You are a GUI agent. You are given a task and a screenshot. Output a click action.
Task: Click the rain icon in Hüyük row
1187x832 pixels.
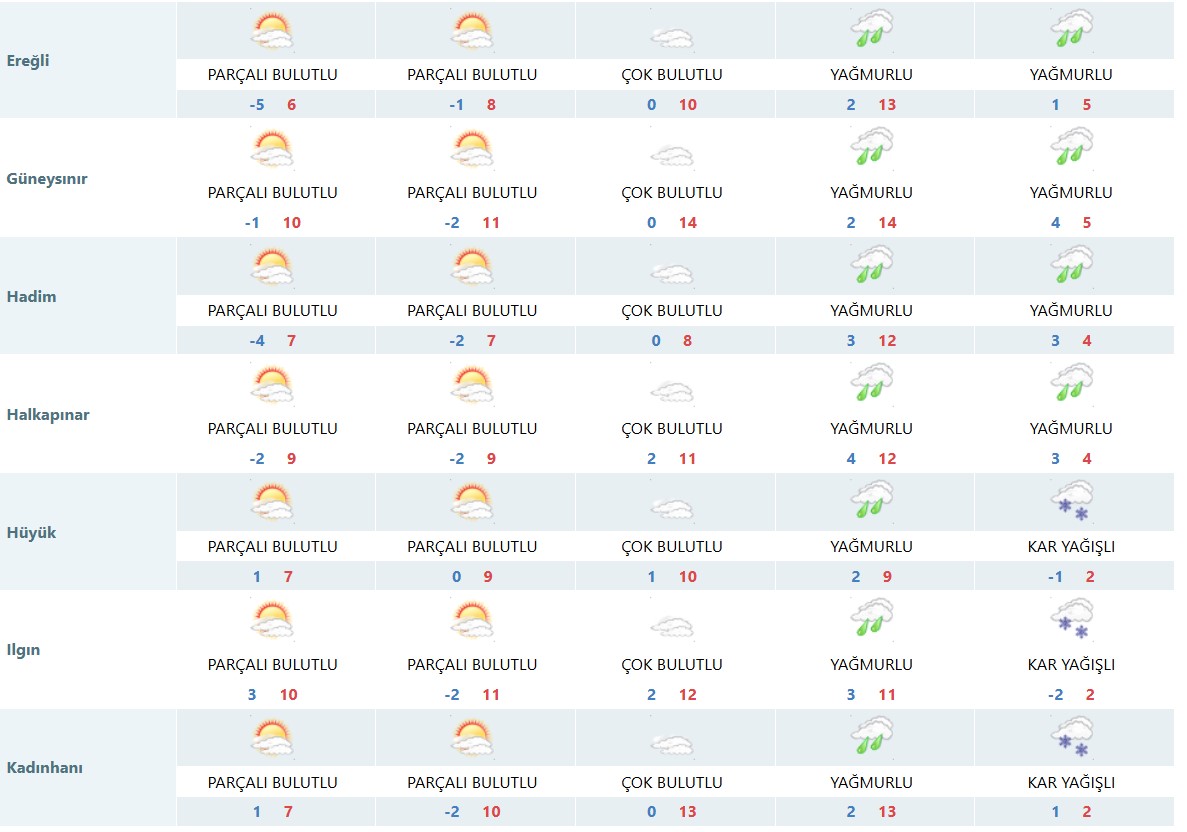(871, 501)
